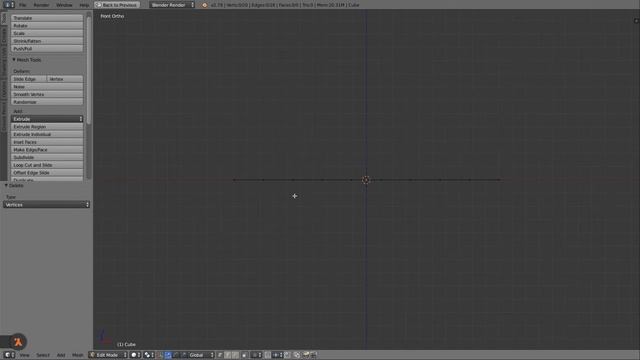Screen dimensions: 640x360
Task: Open the delete Type Vertices dropdown
Action: [47, 204]
